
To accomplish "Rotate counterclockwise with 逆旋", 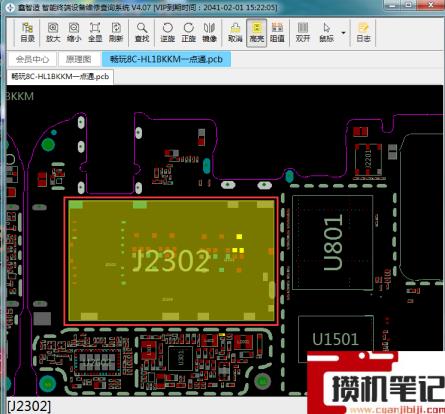I will tap(167, 33).
